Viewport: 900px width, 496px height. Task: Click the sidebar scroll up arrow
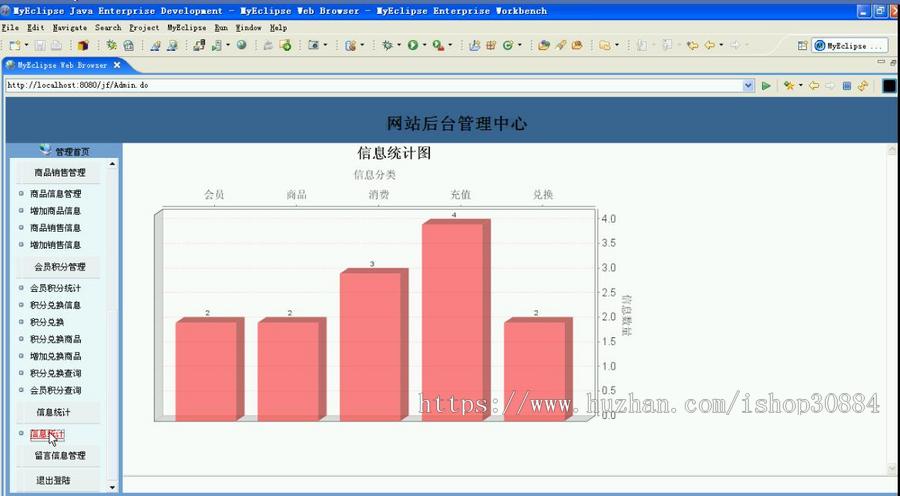point(112,164)
